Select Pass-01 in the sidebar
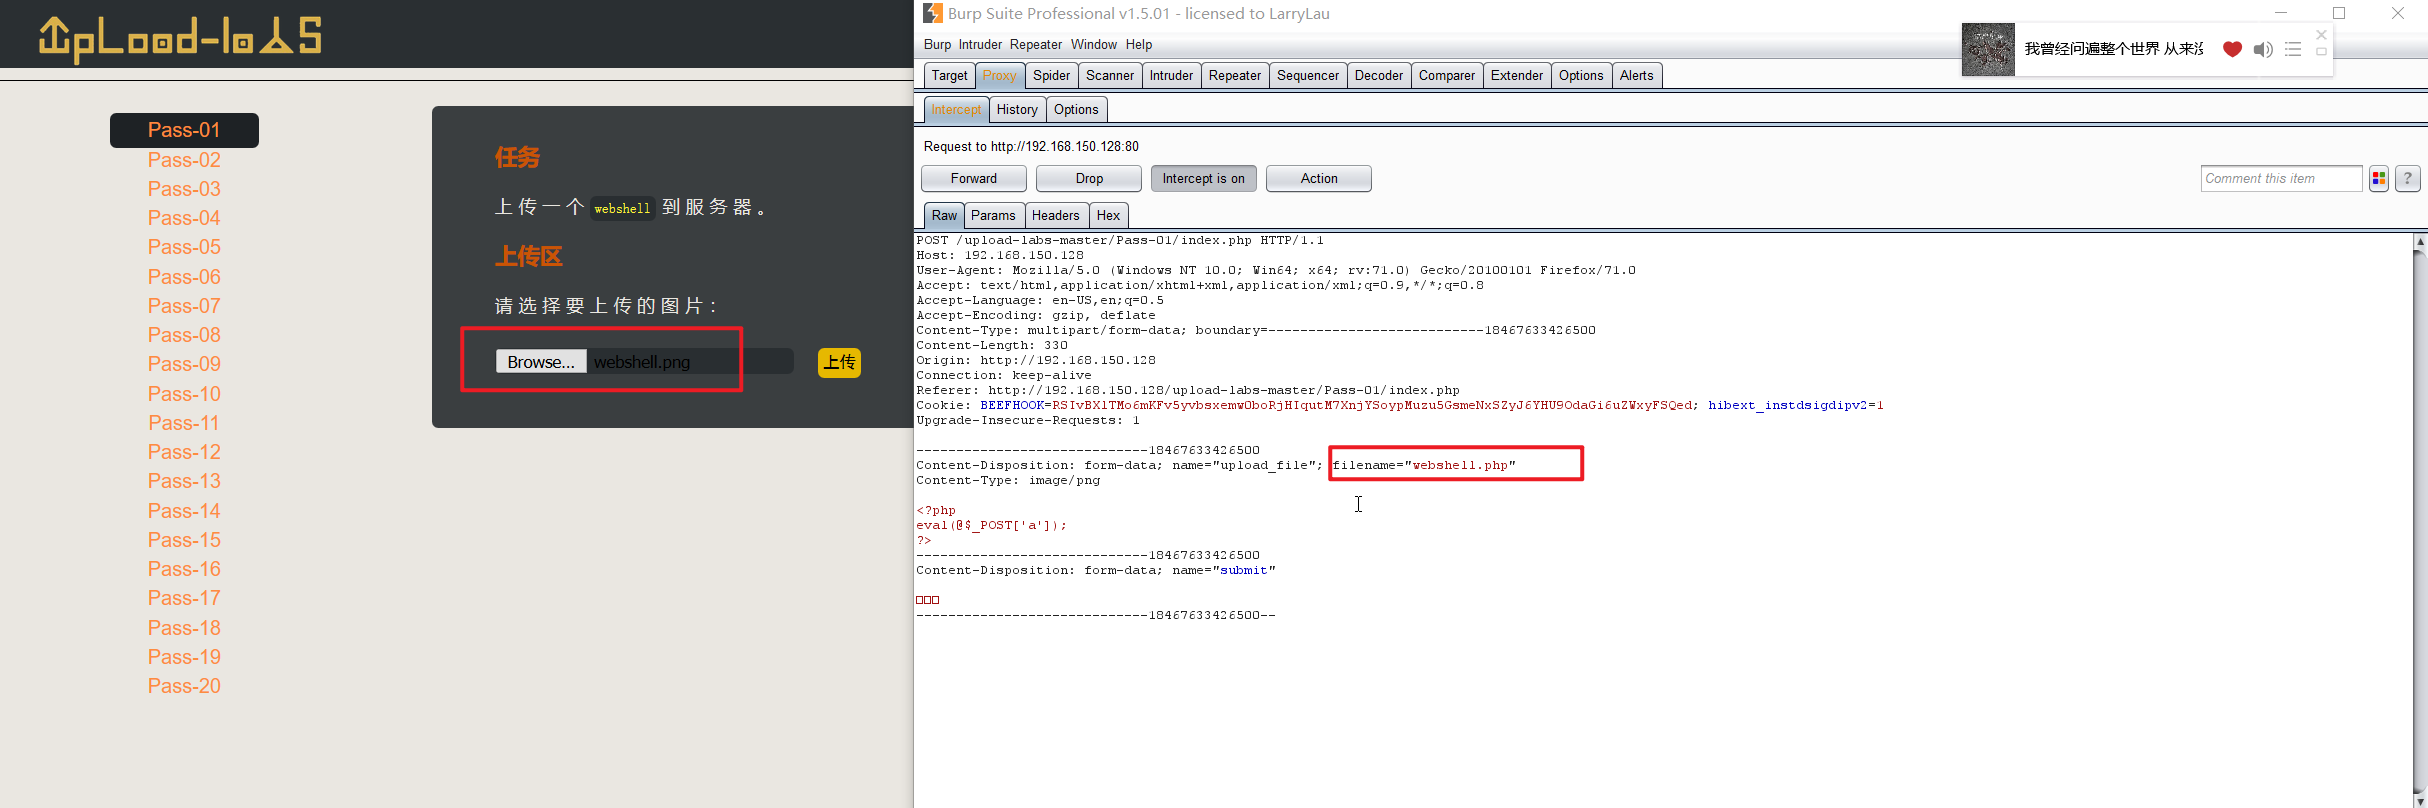The image size is (2428, 808). tap(184, 130)
